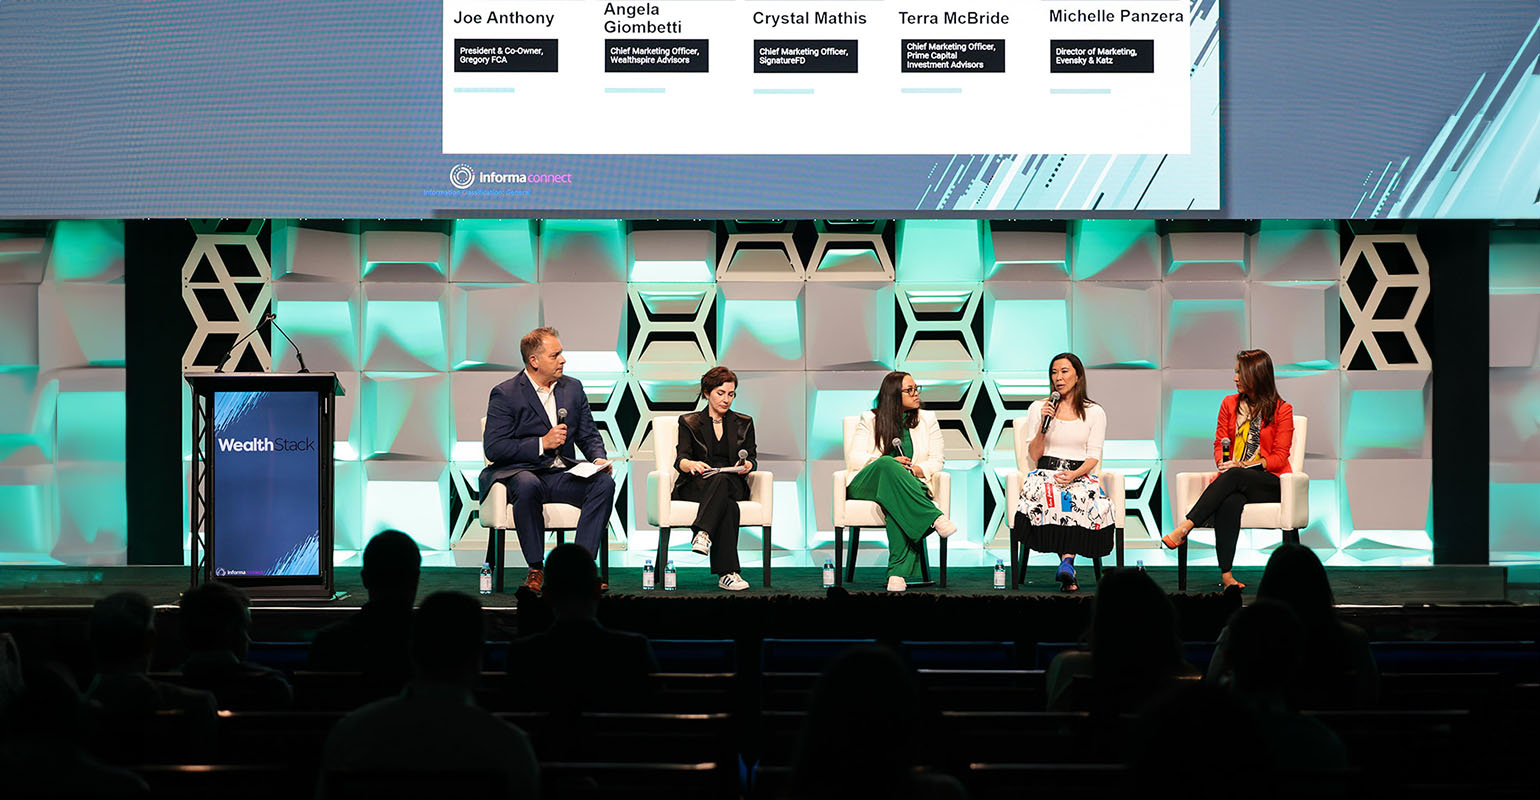
Task: Select the Joe Anthony name heading
Action: click(x=504, y=18)
